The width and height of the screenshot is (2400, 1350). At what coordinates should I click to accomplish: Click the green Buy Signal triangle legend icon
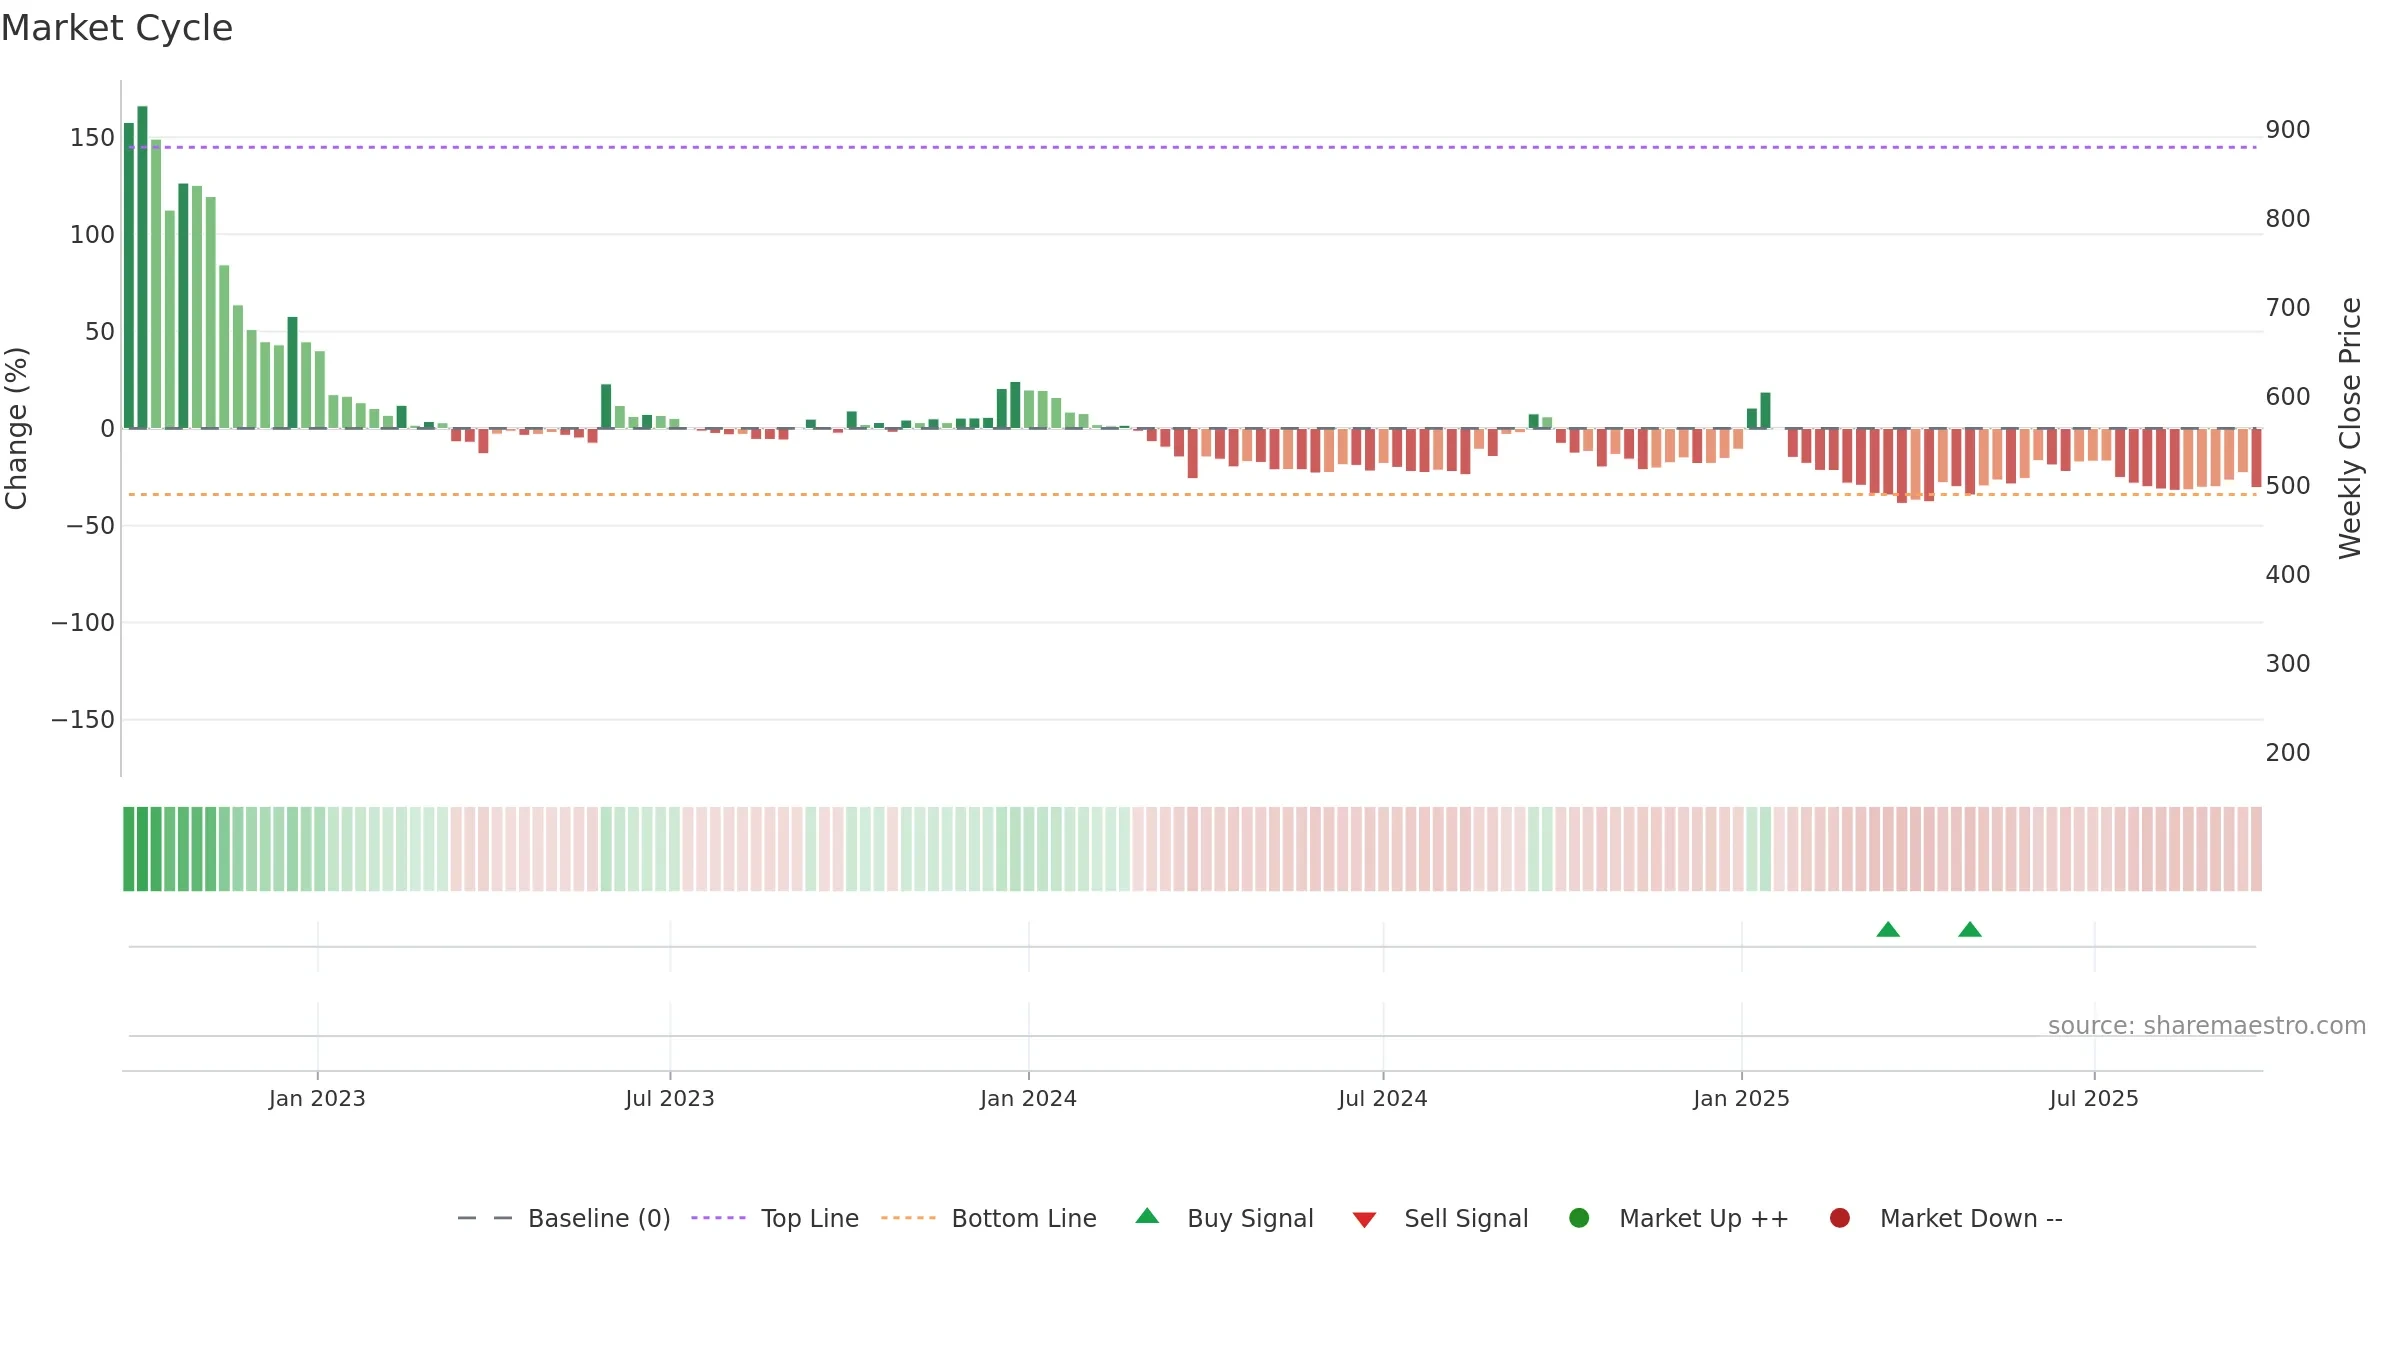click(1148, 1216)
